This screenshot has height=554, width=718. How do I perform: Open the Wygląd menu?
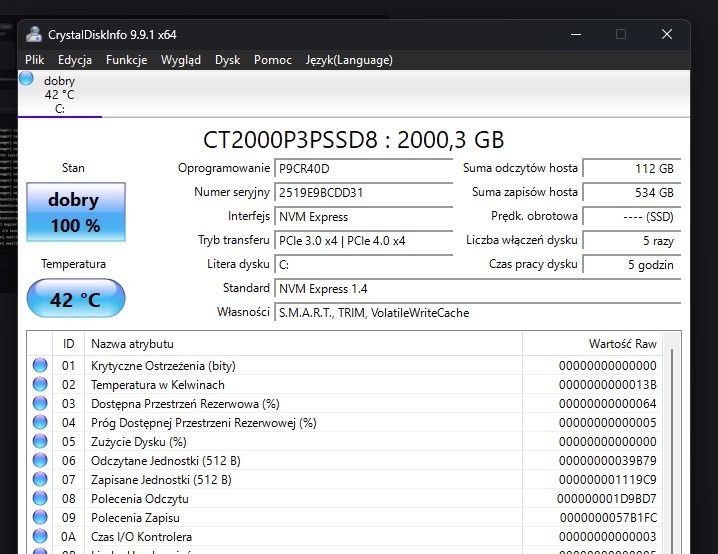[181, 60]
